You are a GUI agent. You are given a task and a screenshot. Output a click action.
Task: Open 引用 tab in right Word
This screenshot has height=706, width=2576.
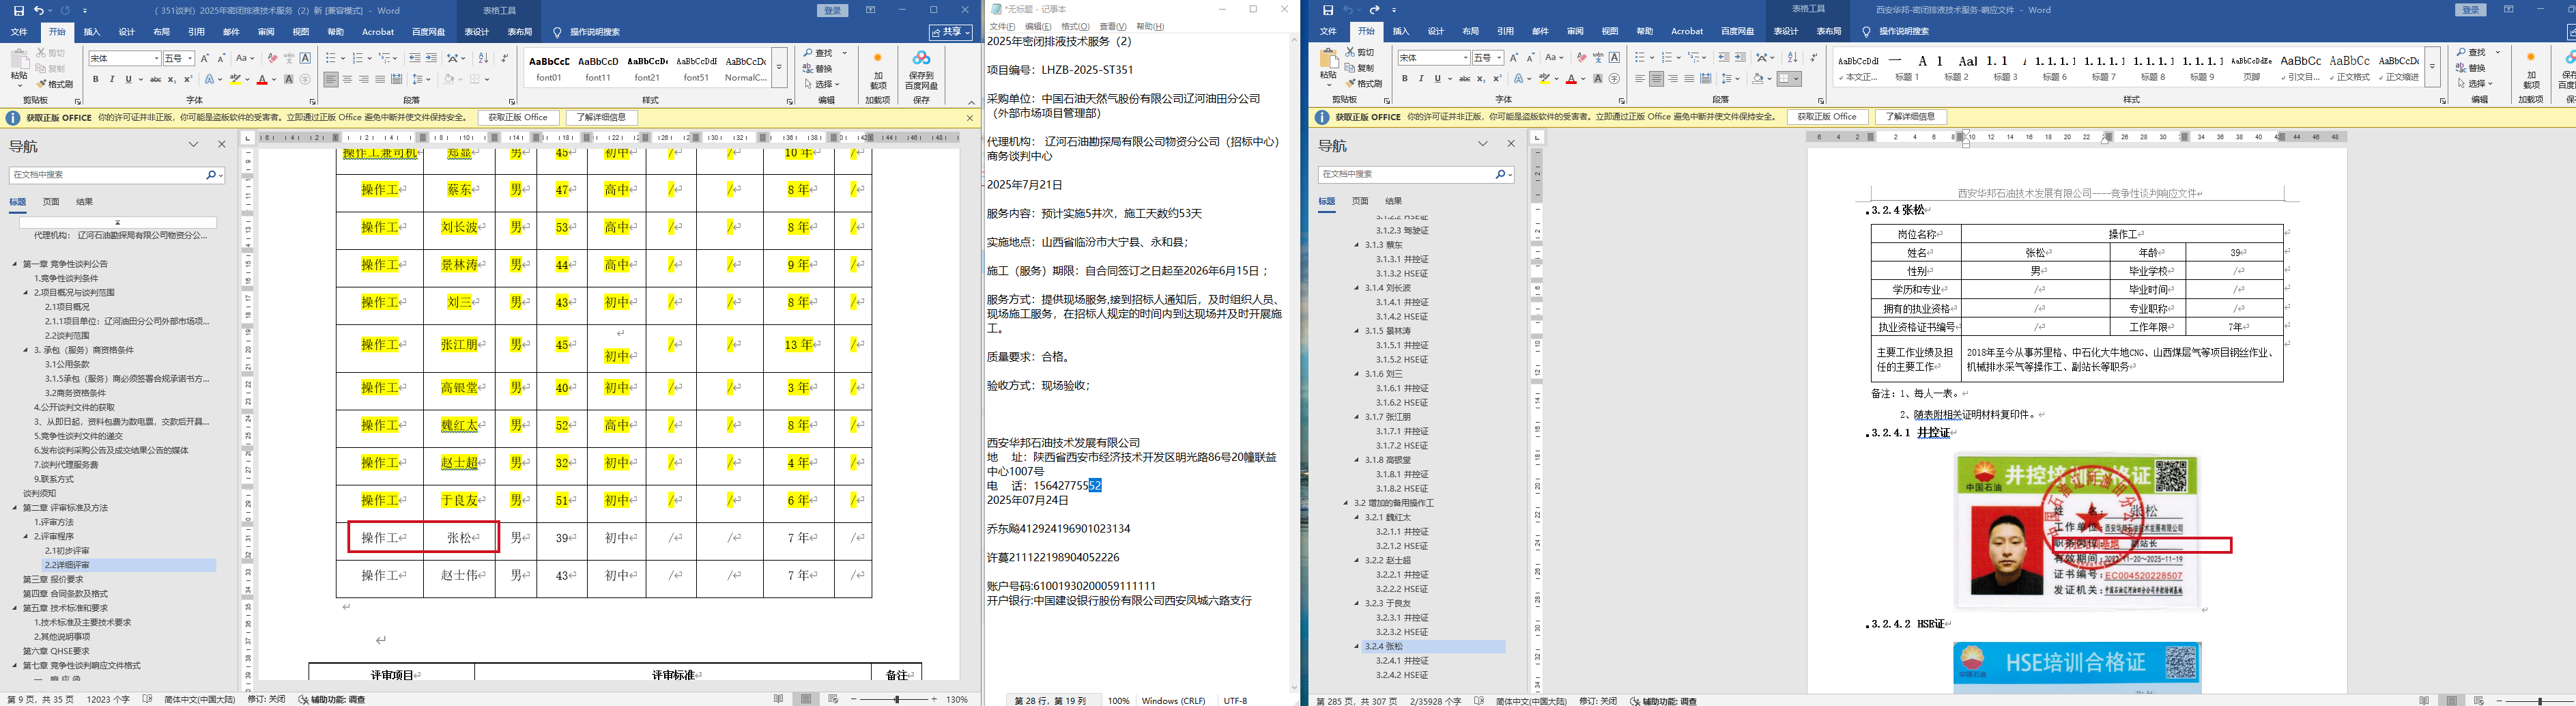coord(1505,32)
